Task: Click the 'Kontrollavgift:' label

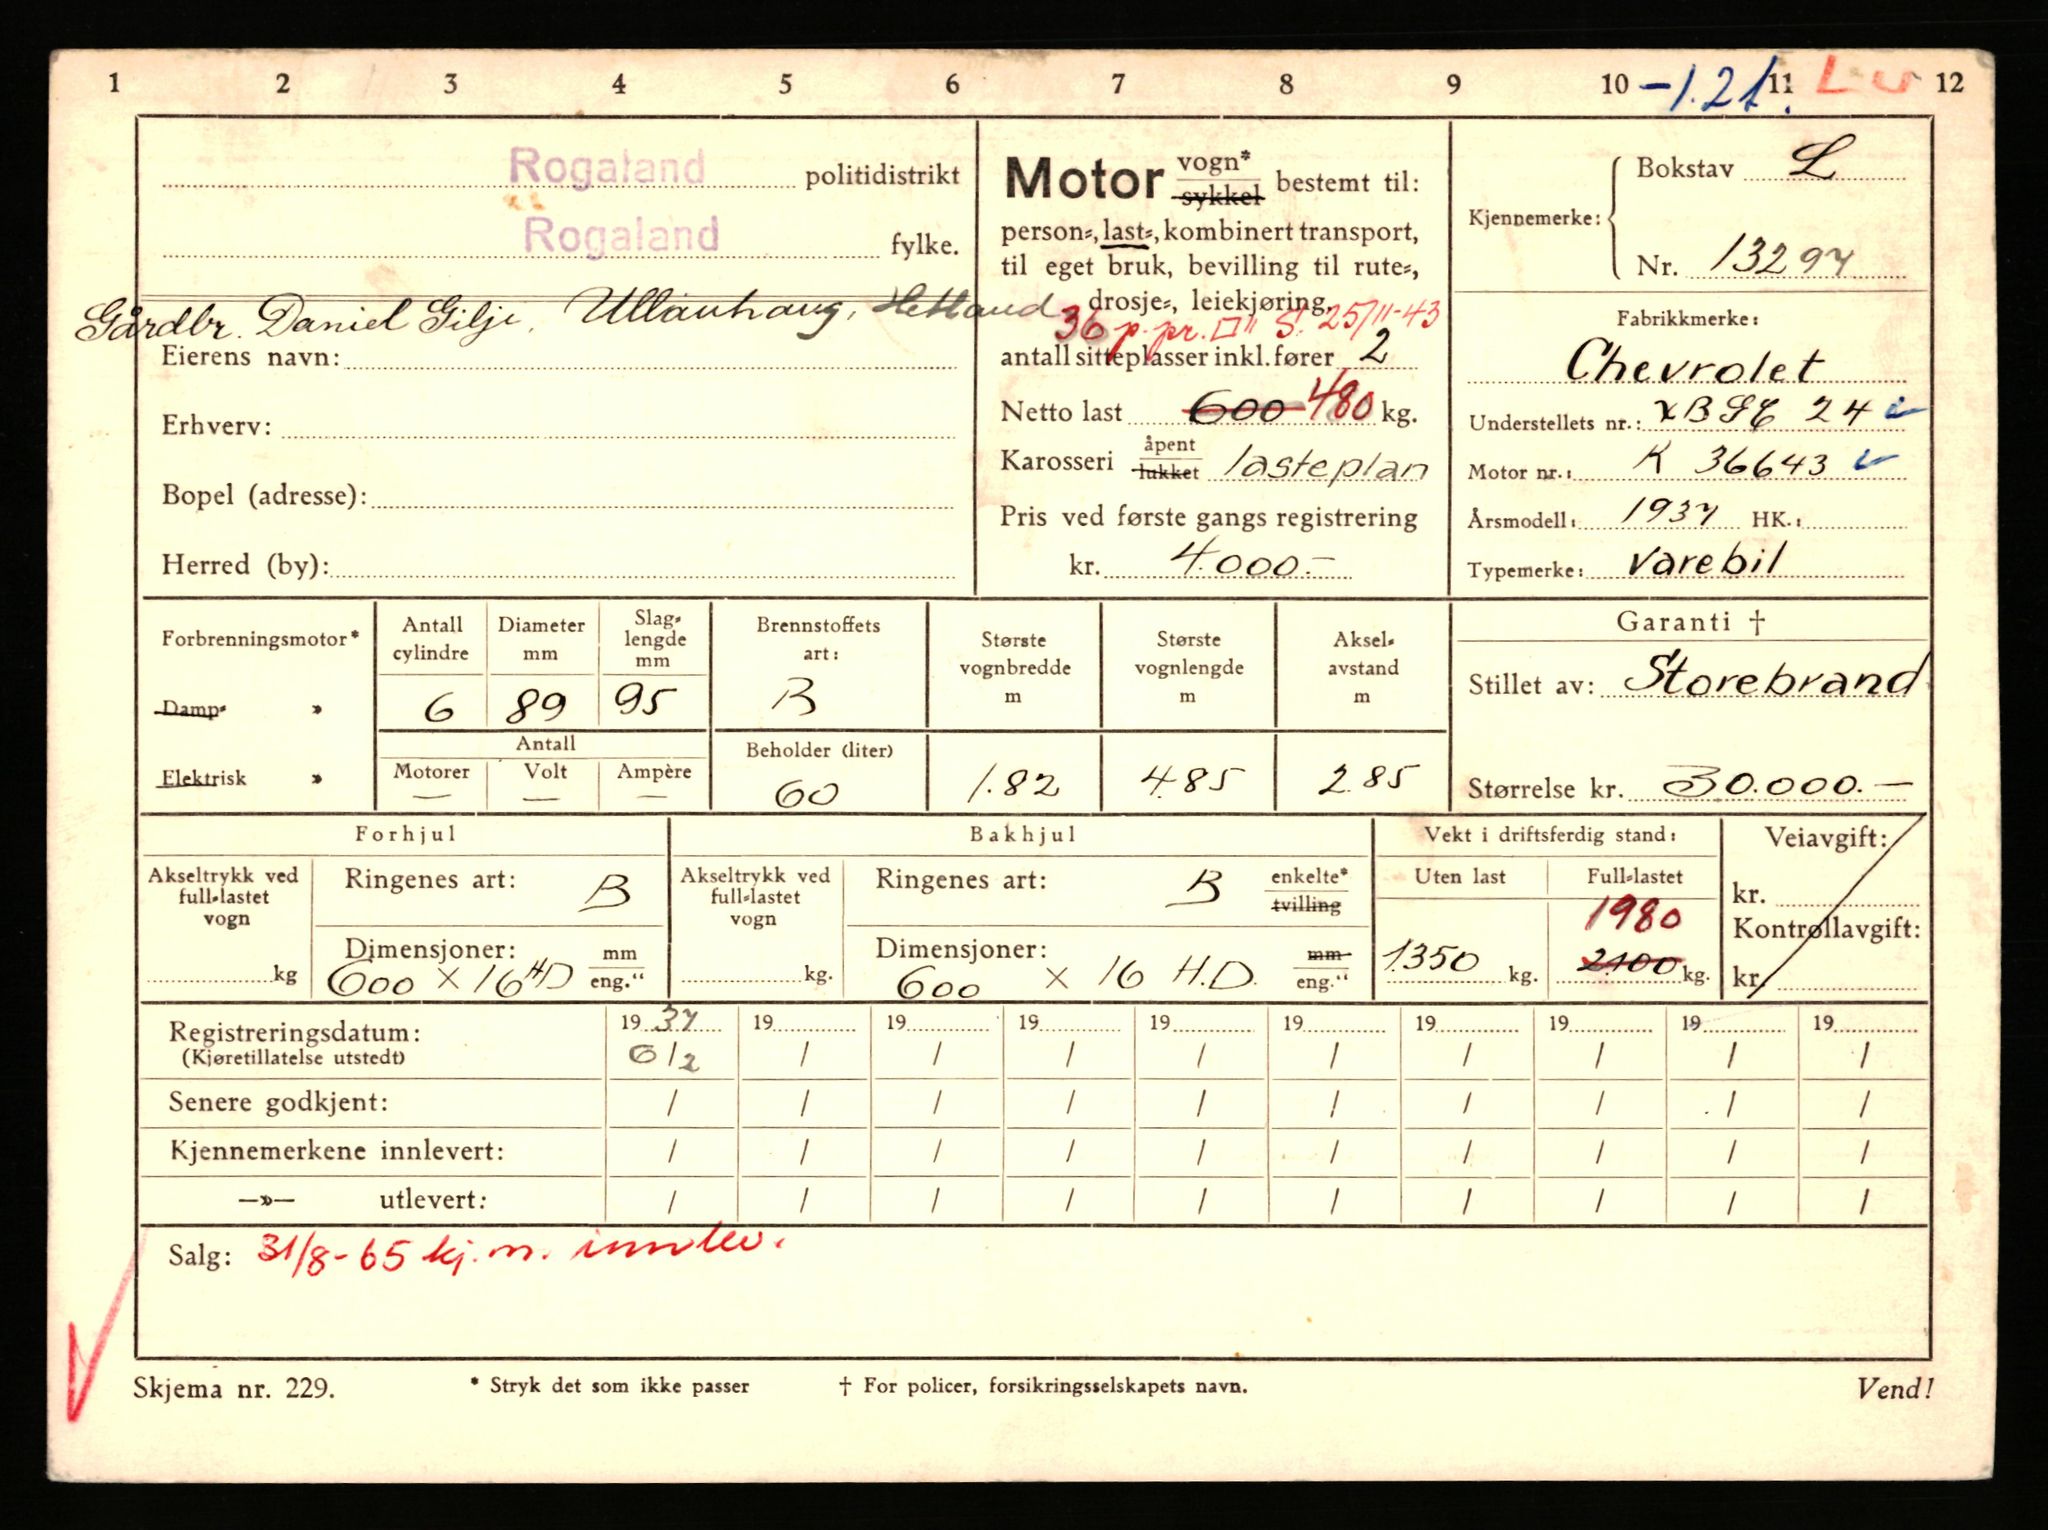Action: click(1826, 929)
